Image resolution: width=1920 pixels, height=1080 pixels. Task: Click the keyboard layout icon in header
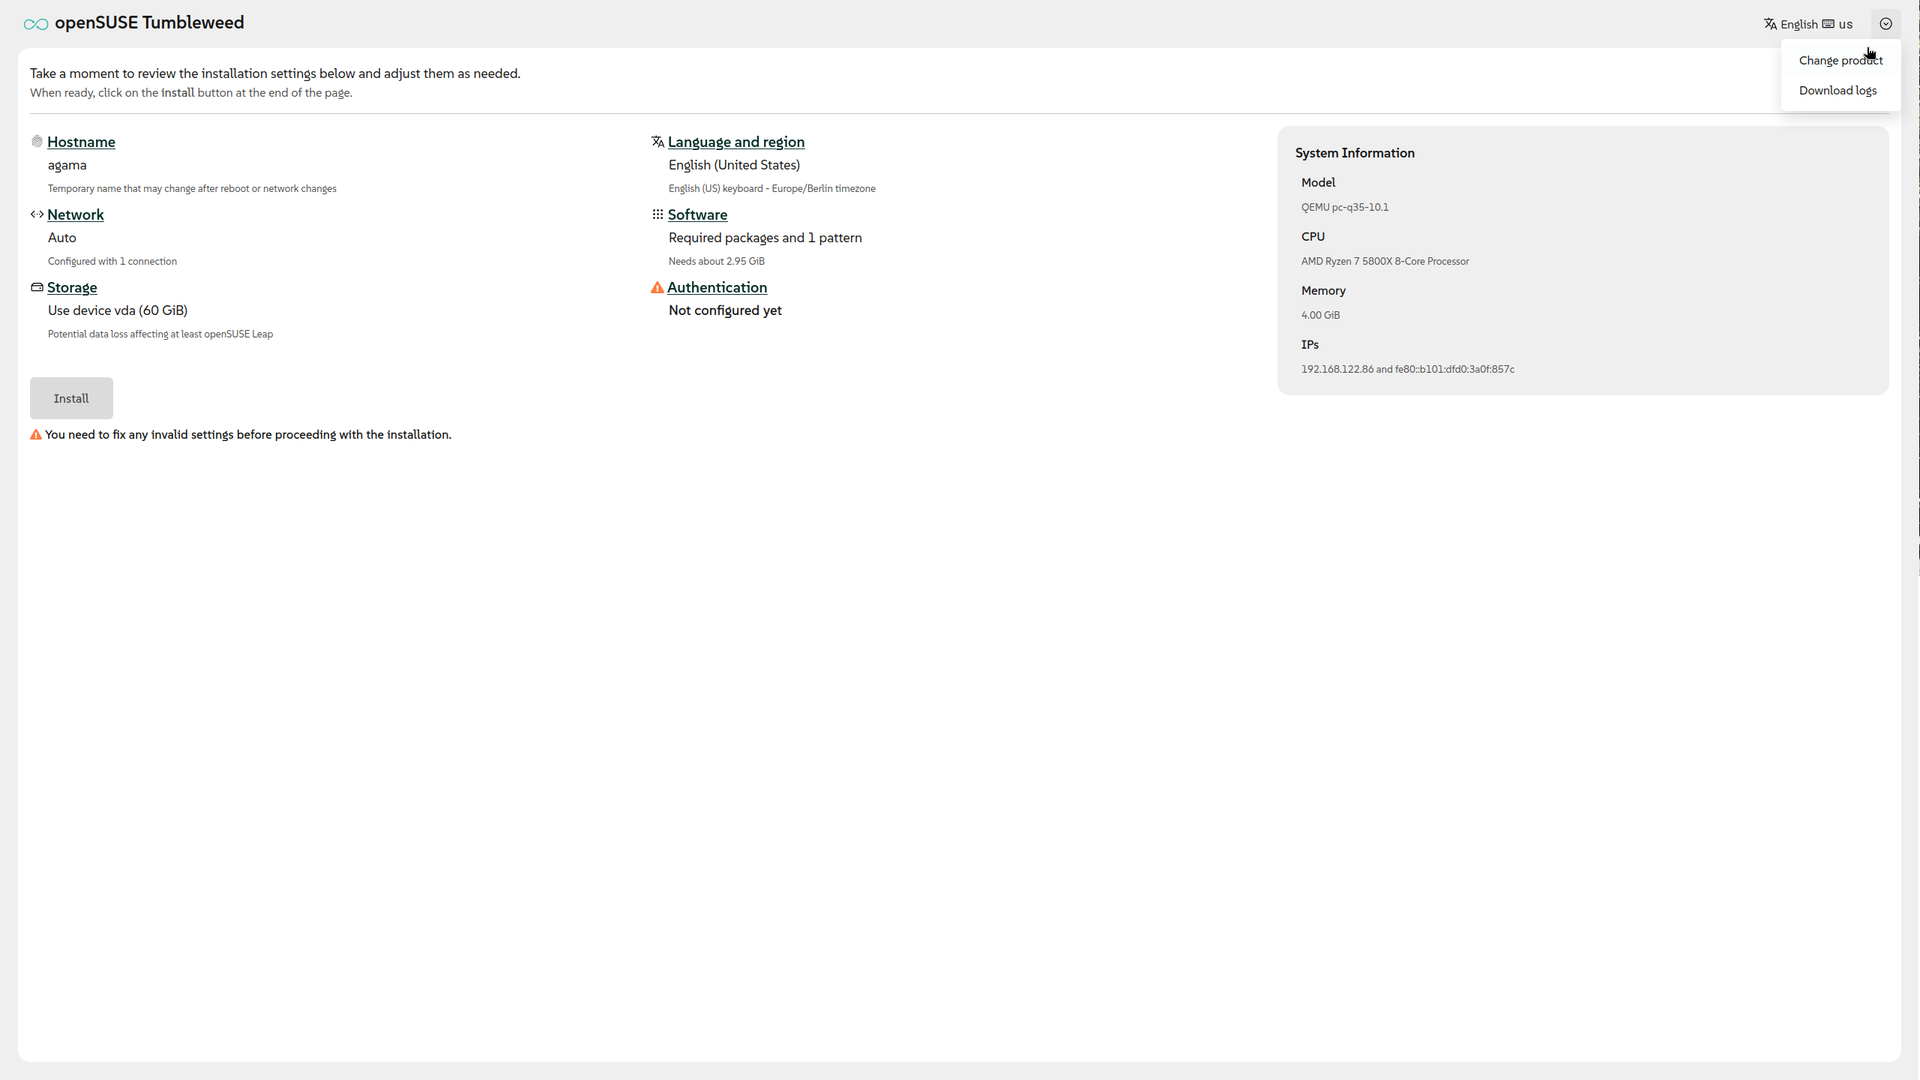pyautogui.click(x=1828, y=24)
